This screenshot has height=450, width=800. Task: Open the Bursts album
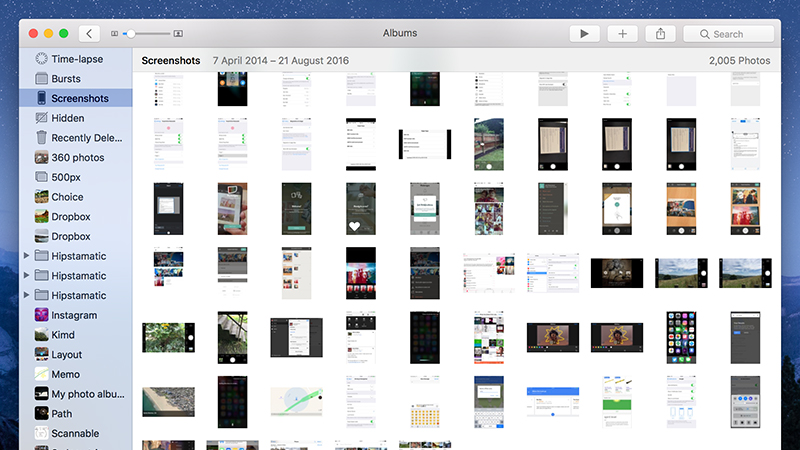tap(76, 79)
